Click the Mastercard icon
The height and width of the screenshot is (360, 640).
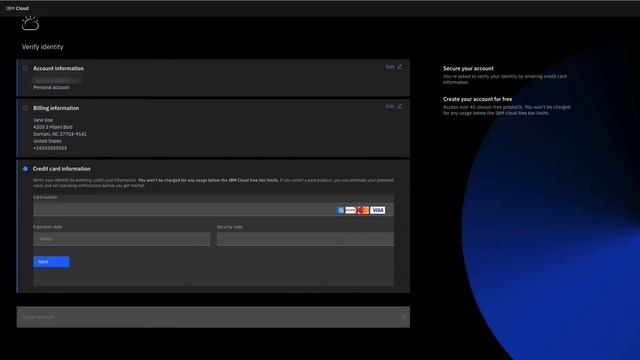click(363, 210)
